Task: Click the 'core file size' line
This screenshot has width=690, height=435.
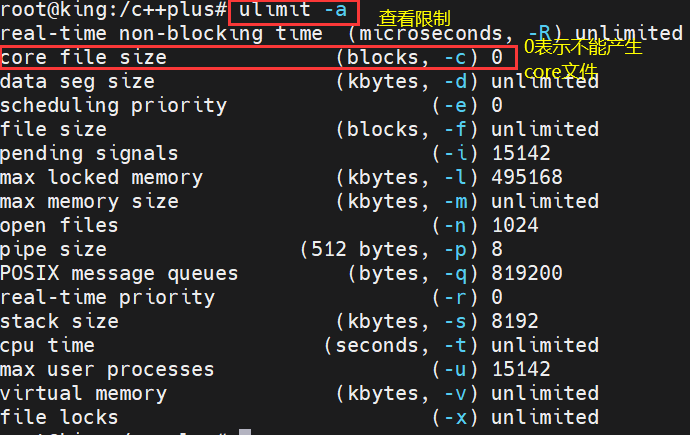Action: [x=257, y=57]
